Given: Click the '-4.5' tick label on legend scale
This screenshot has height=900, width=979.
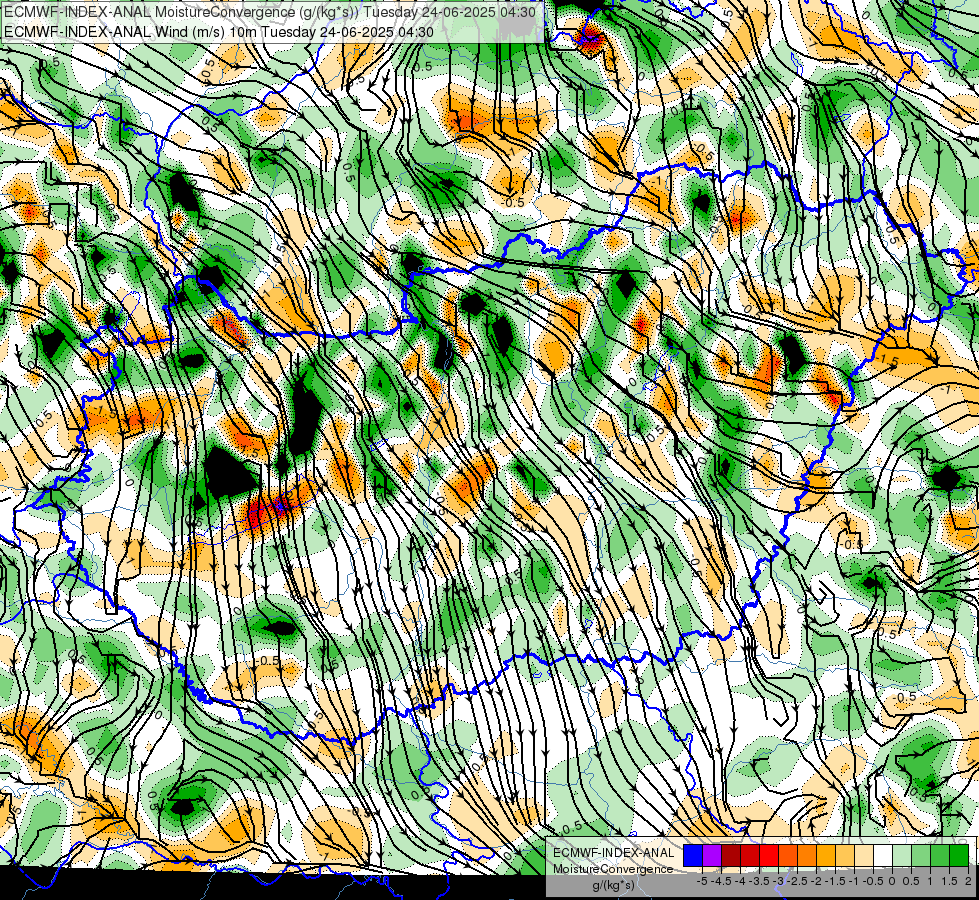Looking at the screenshot, I should [x=721, y=881].
